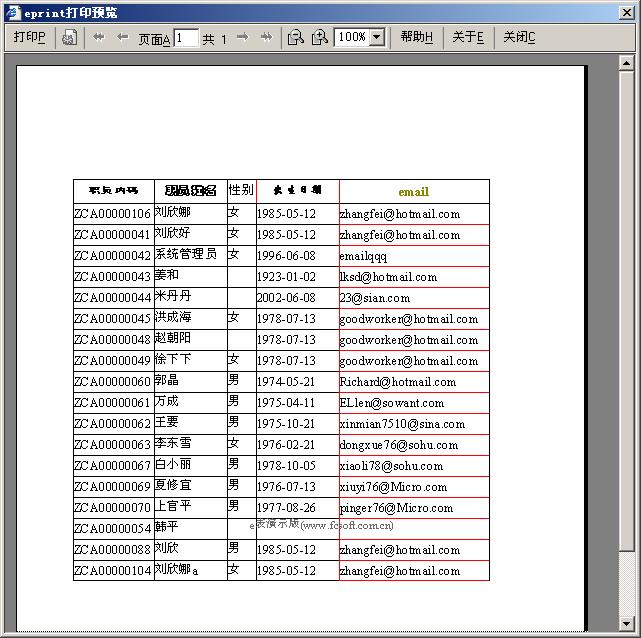Click name cell 洪成海
The height and width of the screenshot is (638, 641).
191,319
